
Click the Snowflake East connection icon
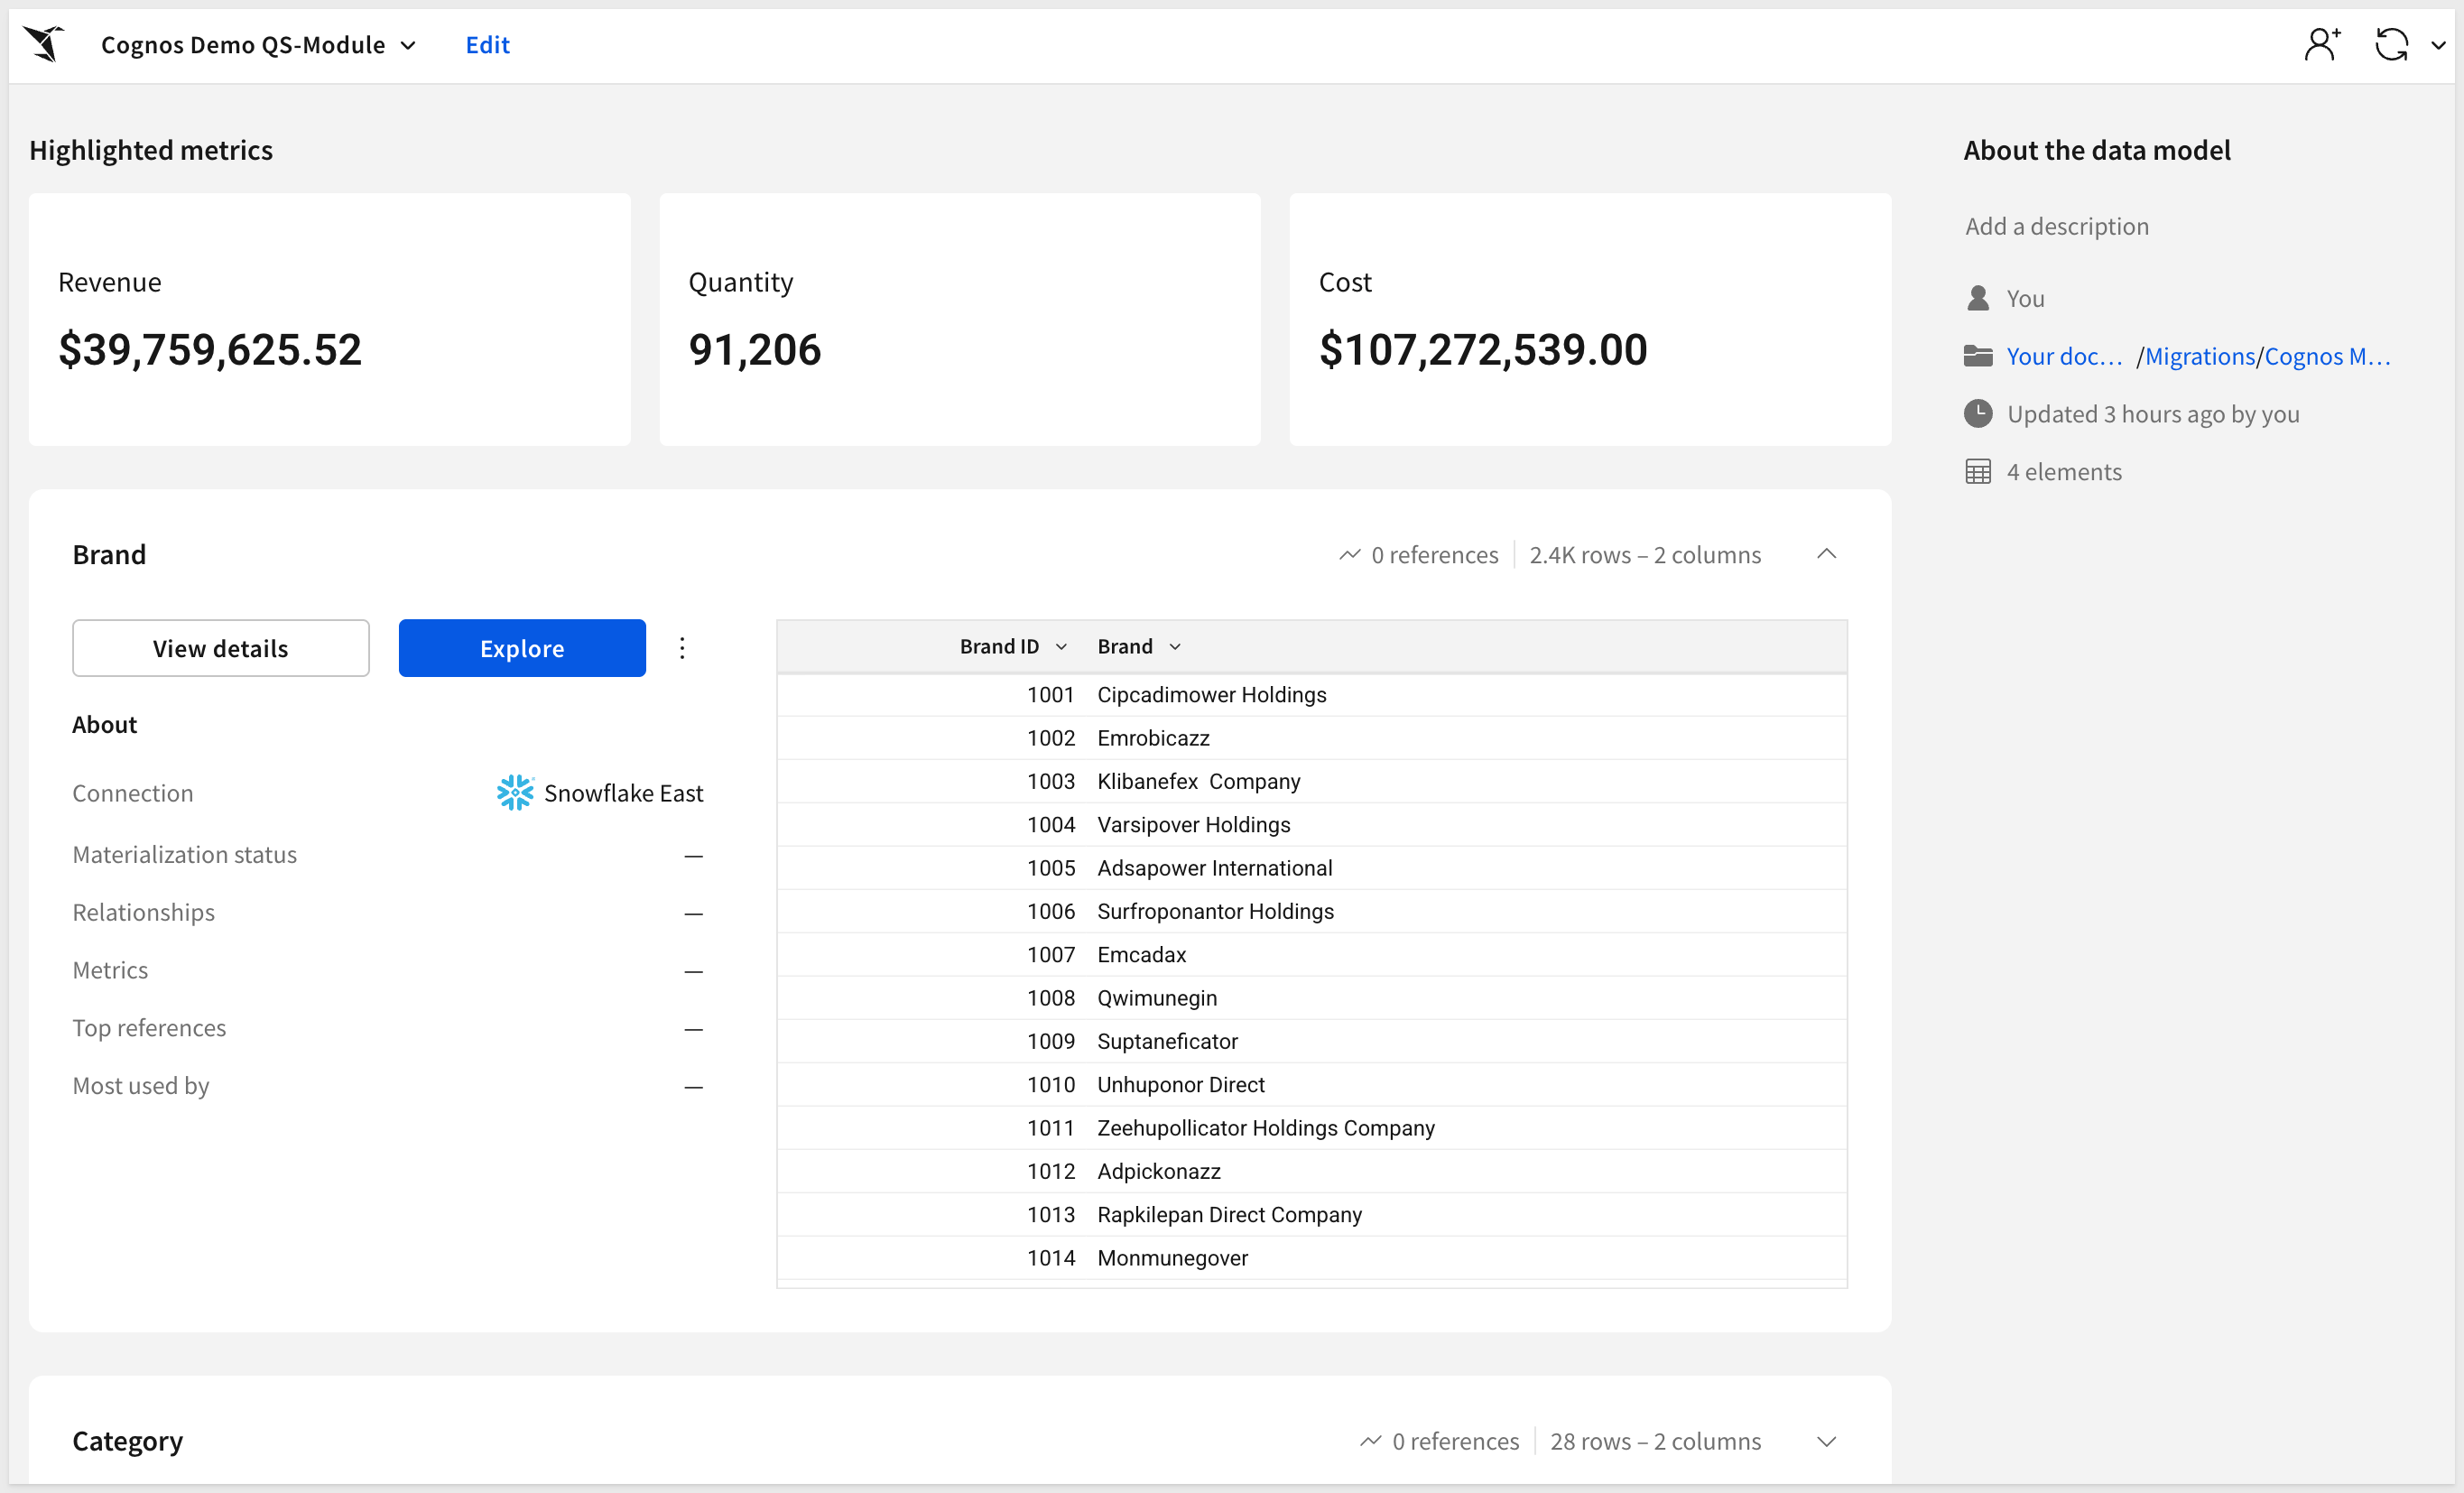coord(515,792)
